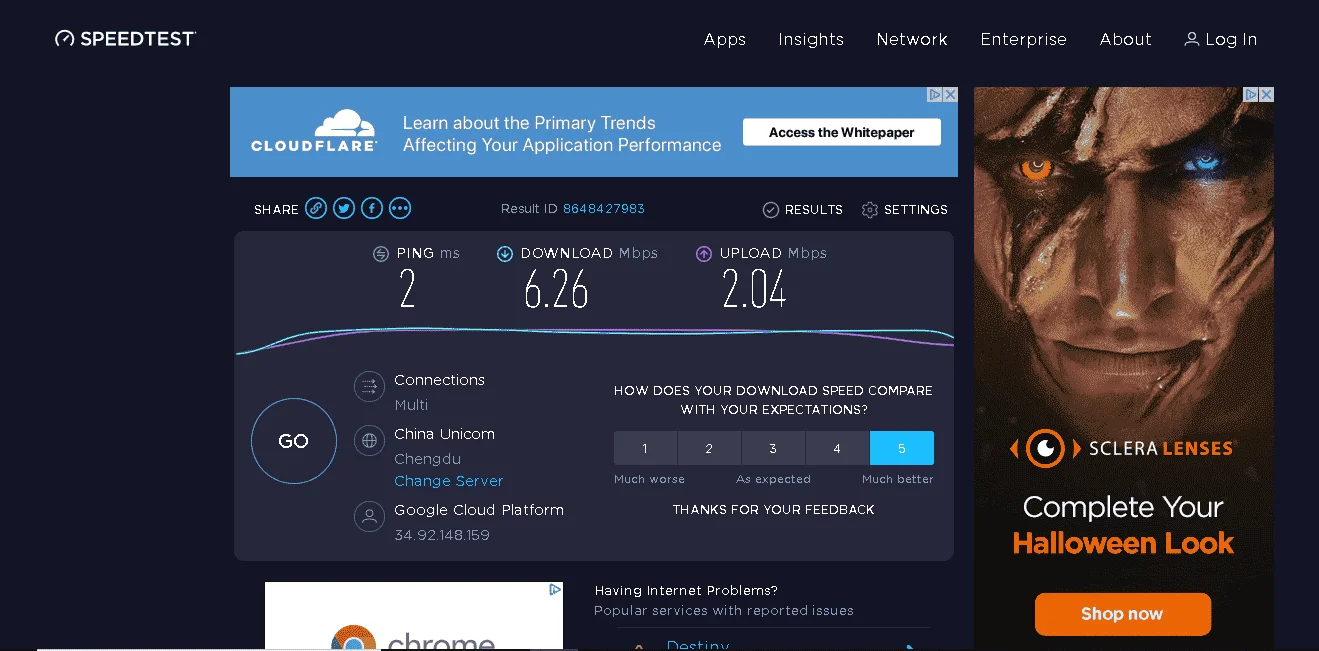Viewport: 1319px width, 651px height.
Task: Click Log In text
Action: point(1231,39)
